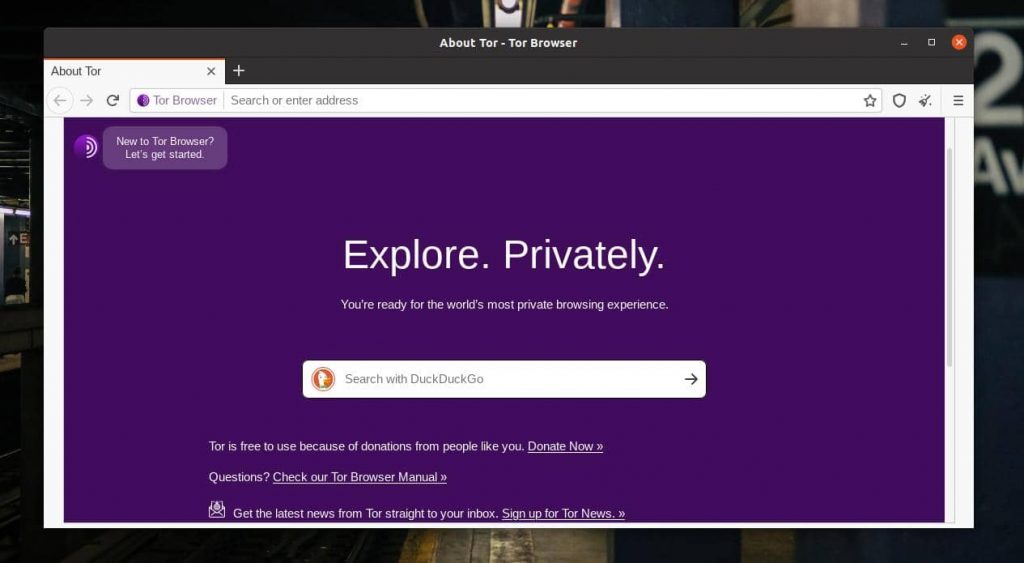The height and width of the screenshot is (563, 1024).
Task: Open Check our Tor Browser Manual link
Action: (360, 477)
